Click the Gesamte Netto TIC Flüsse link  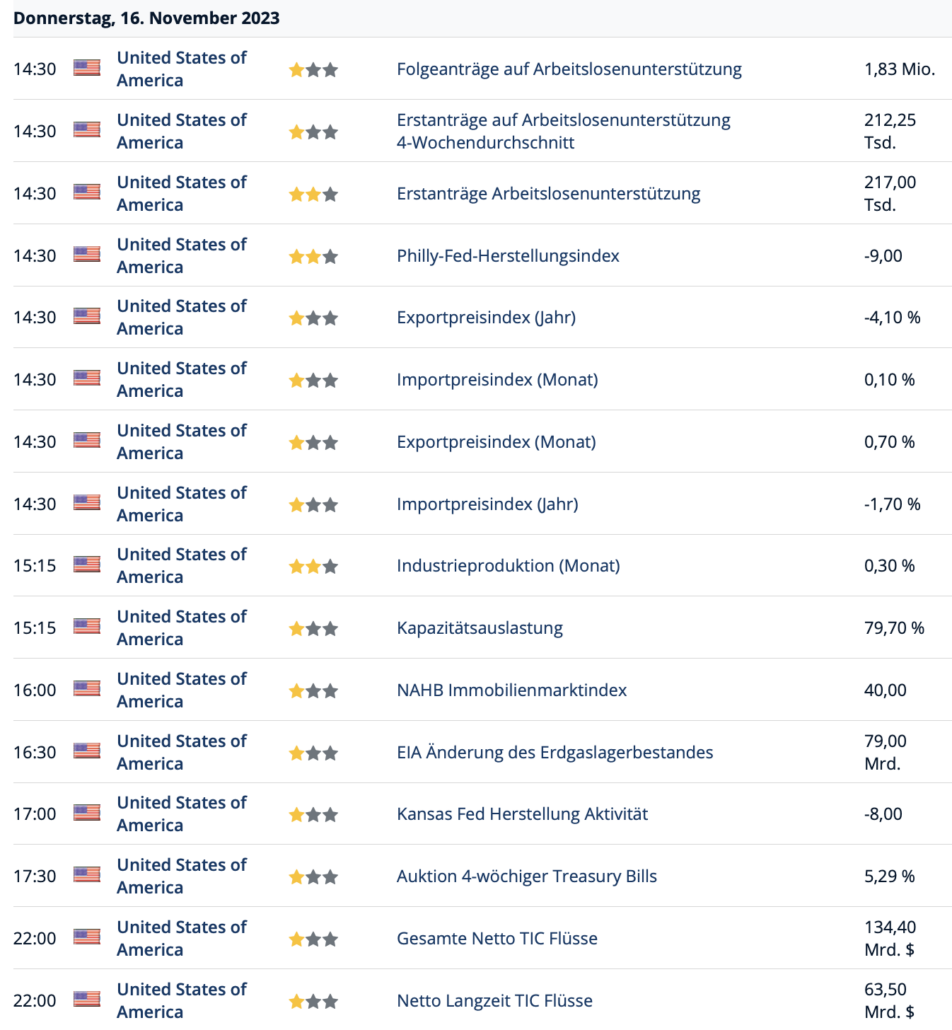[497, 938]
